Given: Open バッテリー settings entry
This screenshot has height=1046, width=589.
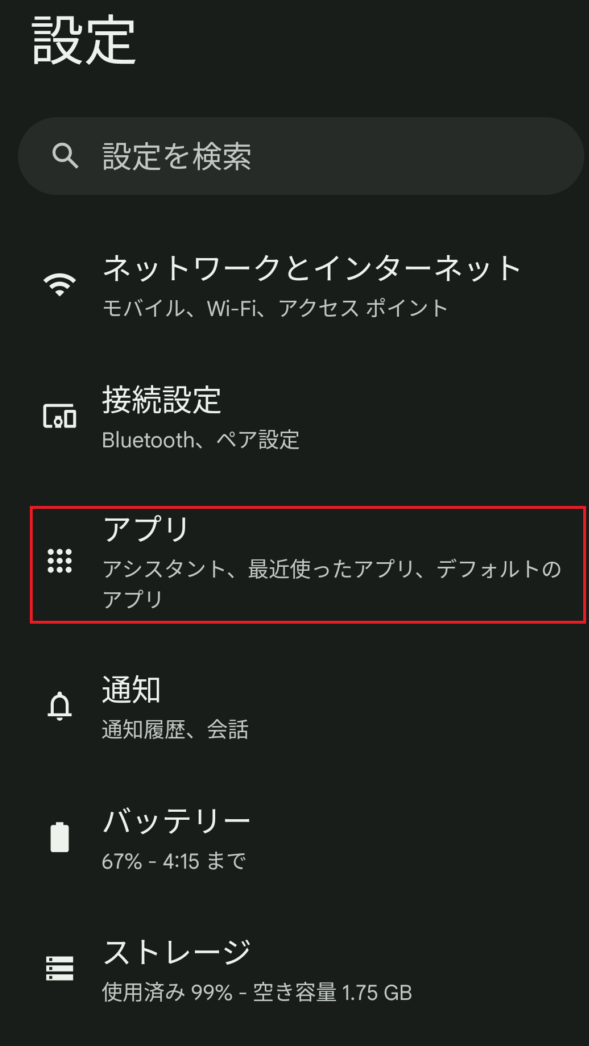Looking at the screenshot, I should tap(294, 838).
